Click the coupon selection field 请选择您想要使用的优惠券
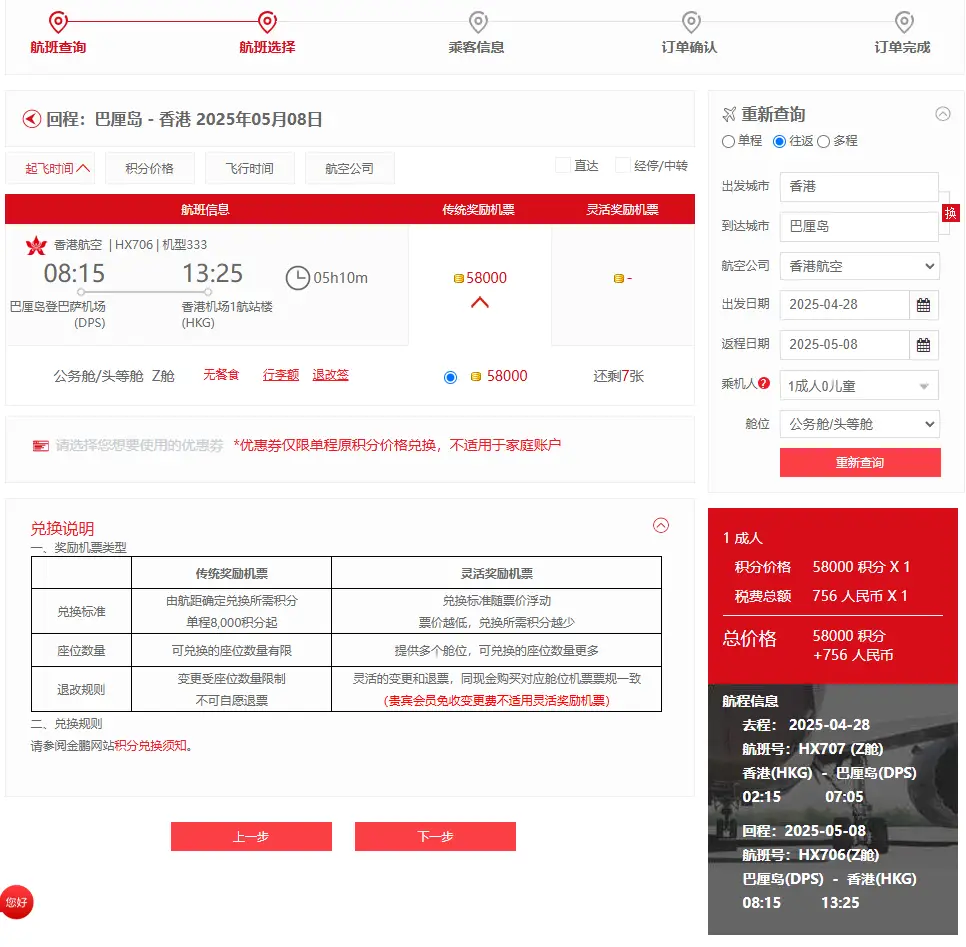Screen dimensions: 966x947 pyautogui.click(x=139, y=445)
